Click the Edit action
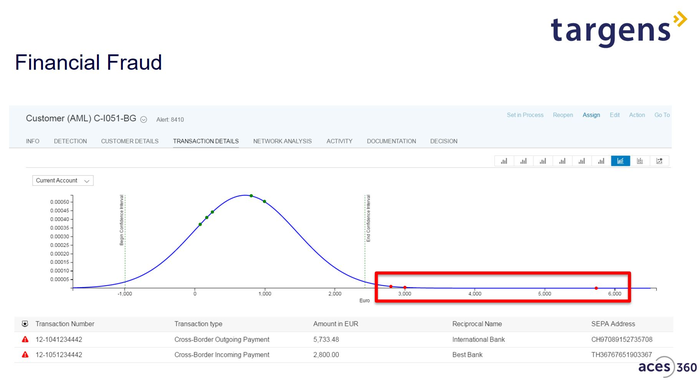 tap(615, 115)
